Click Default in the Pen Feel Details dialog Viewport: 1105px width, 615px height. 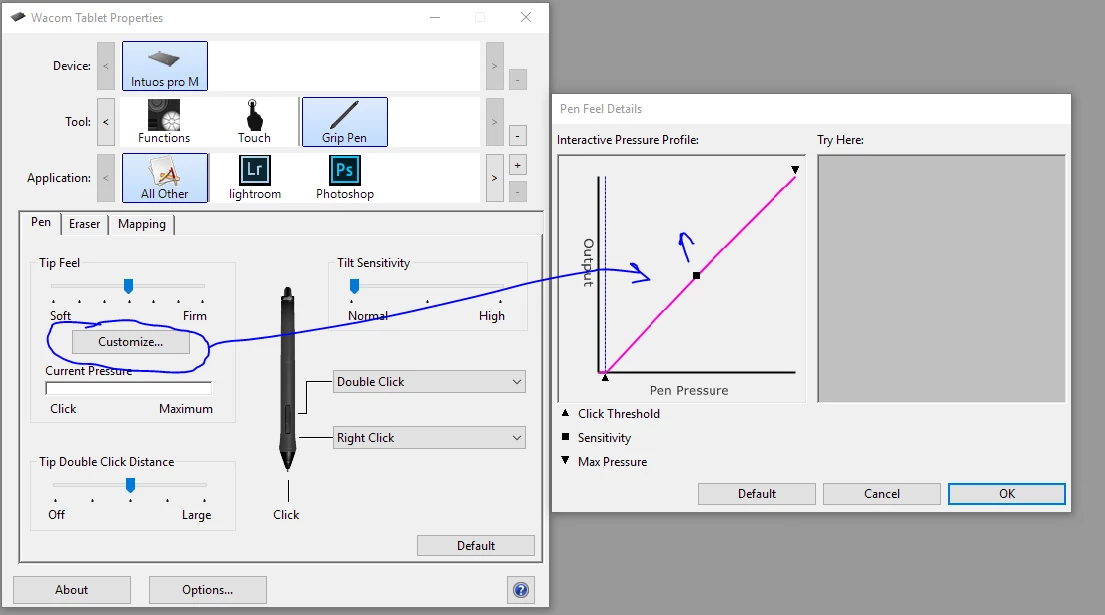click(757, 494)
